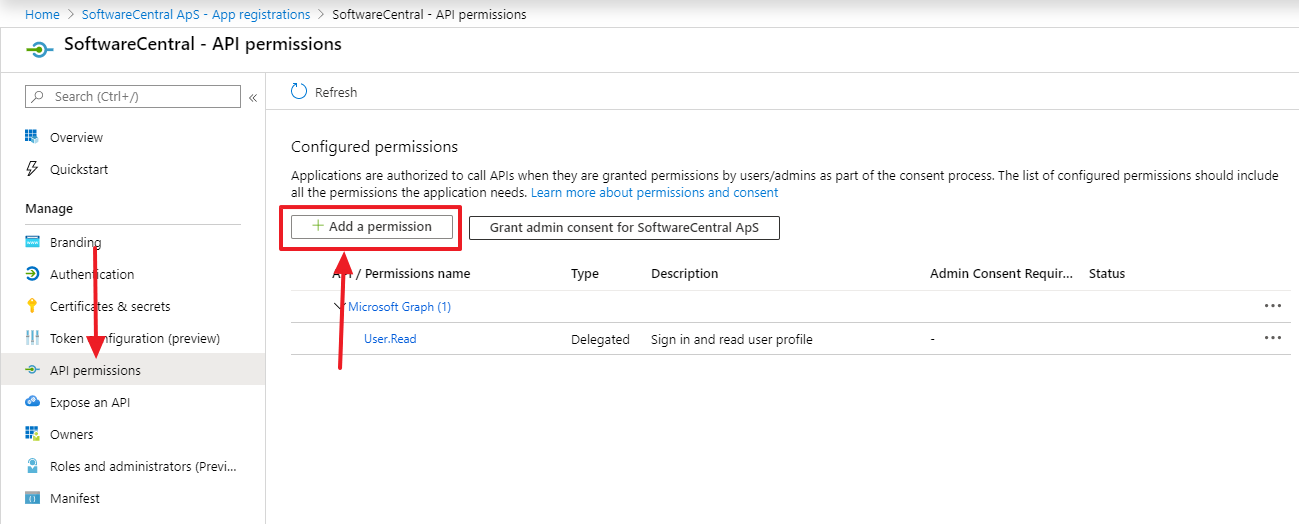Click the Certificates & secrets key icon

pyautogui.click(x=32, y=306)
